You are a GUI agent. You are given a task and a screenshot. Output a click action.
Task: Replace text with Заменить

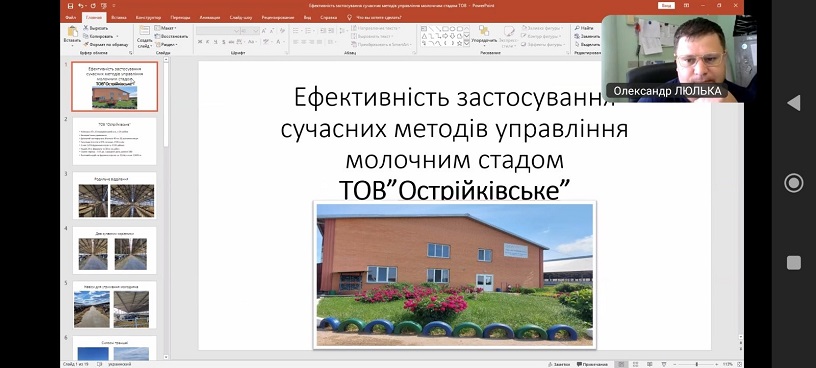coord(587,36)
